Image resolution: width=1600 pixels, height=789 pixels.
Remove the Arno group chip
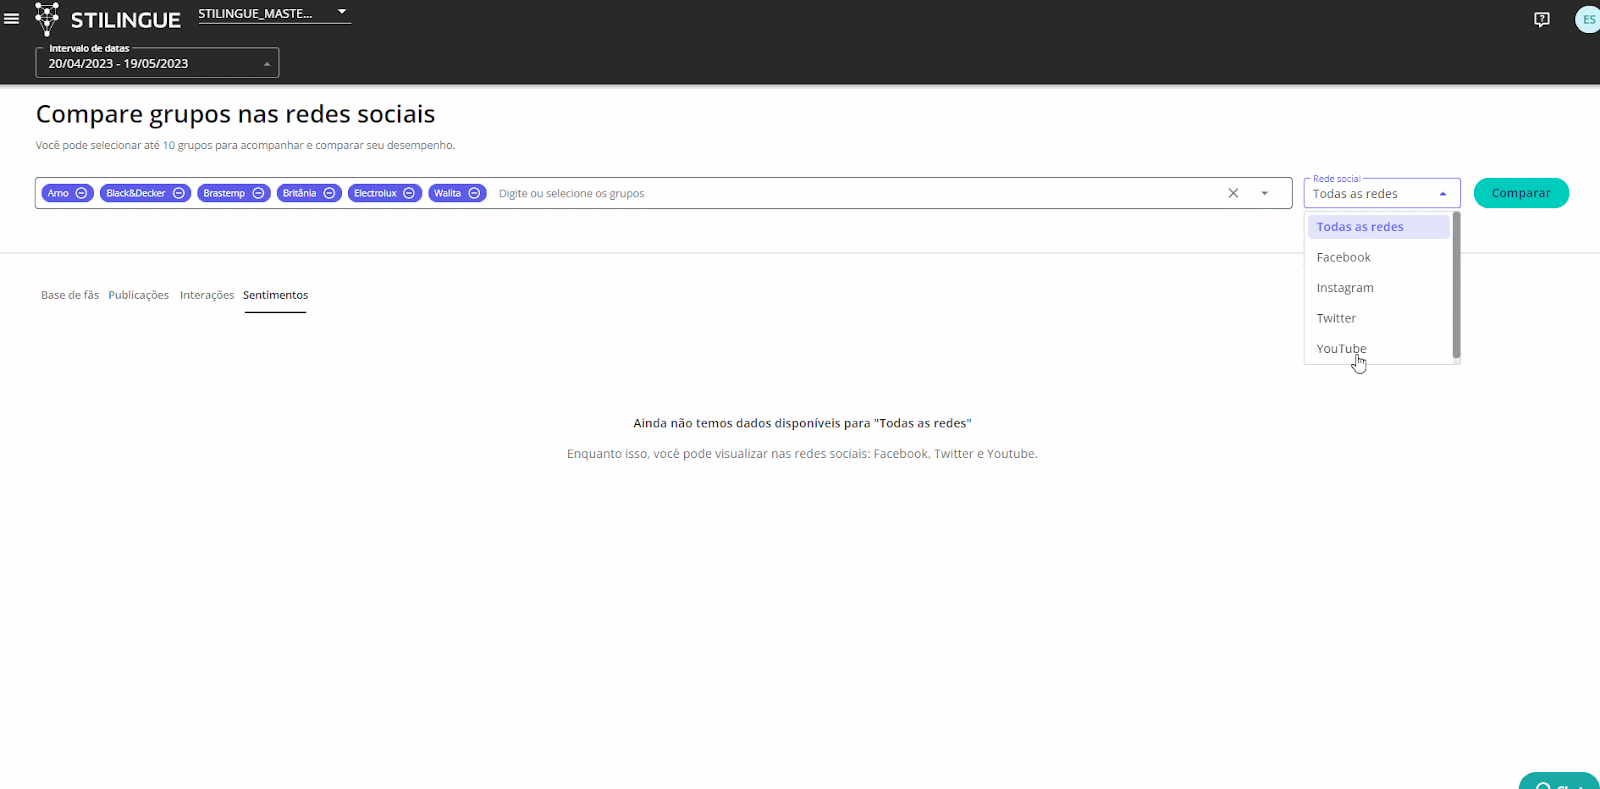click(82, 193)
